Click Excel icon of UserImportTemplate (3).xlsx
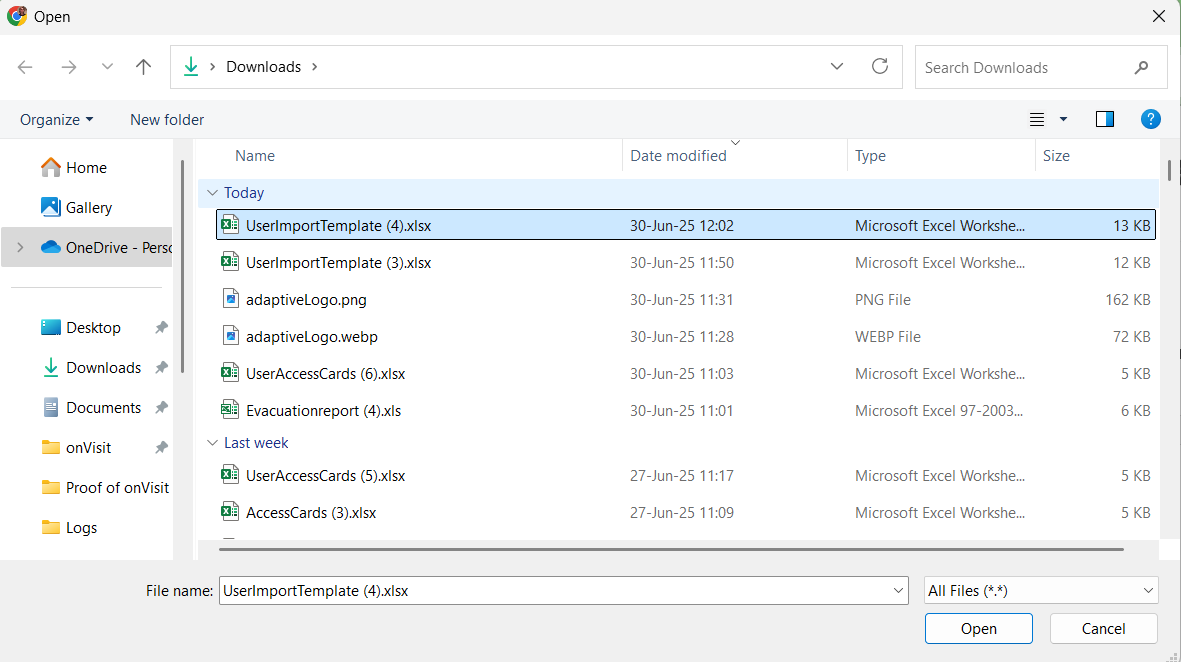 [230, 261]
